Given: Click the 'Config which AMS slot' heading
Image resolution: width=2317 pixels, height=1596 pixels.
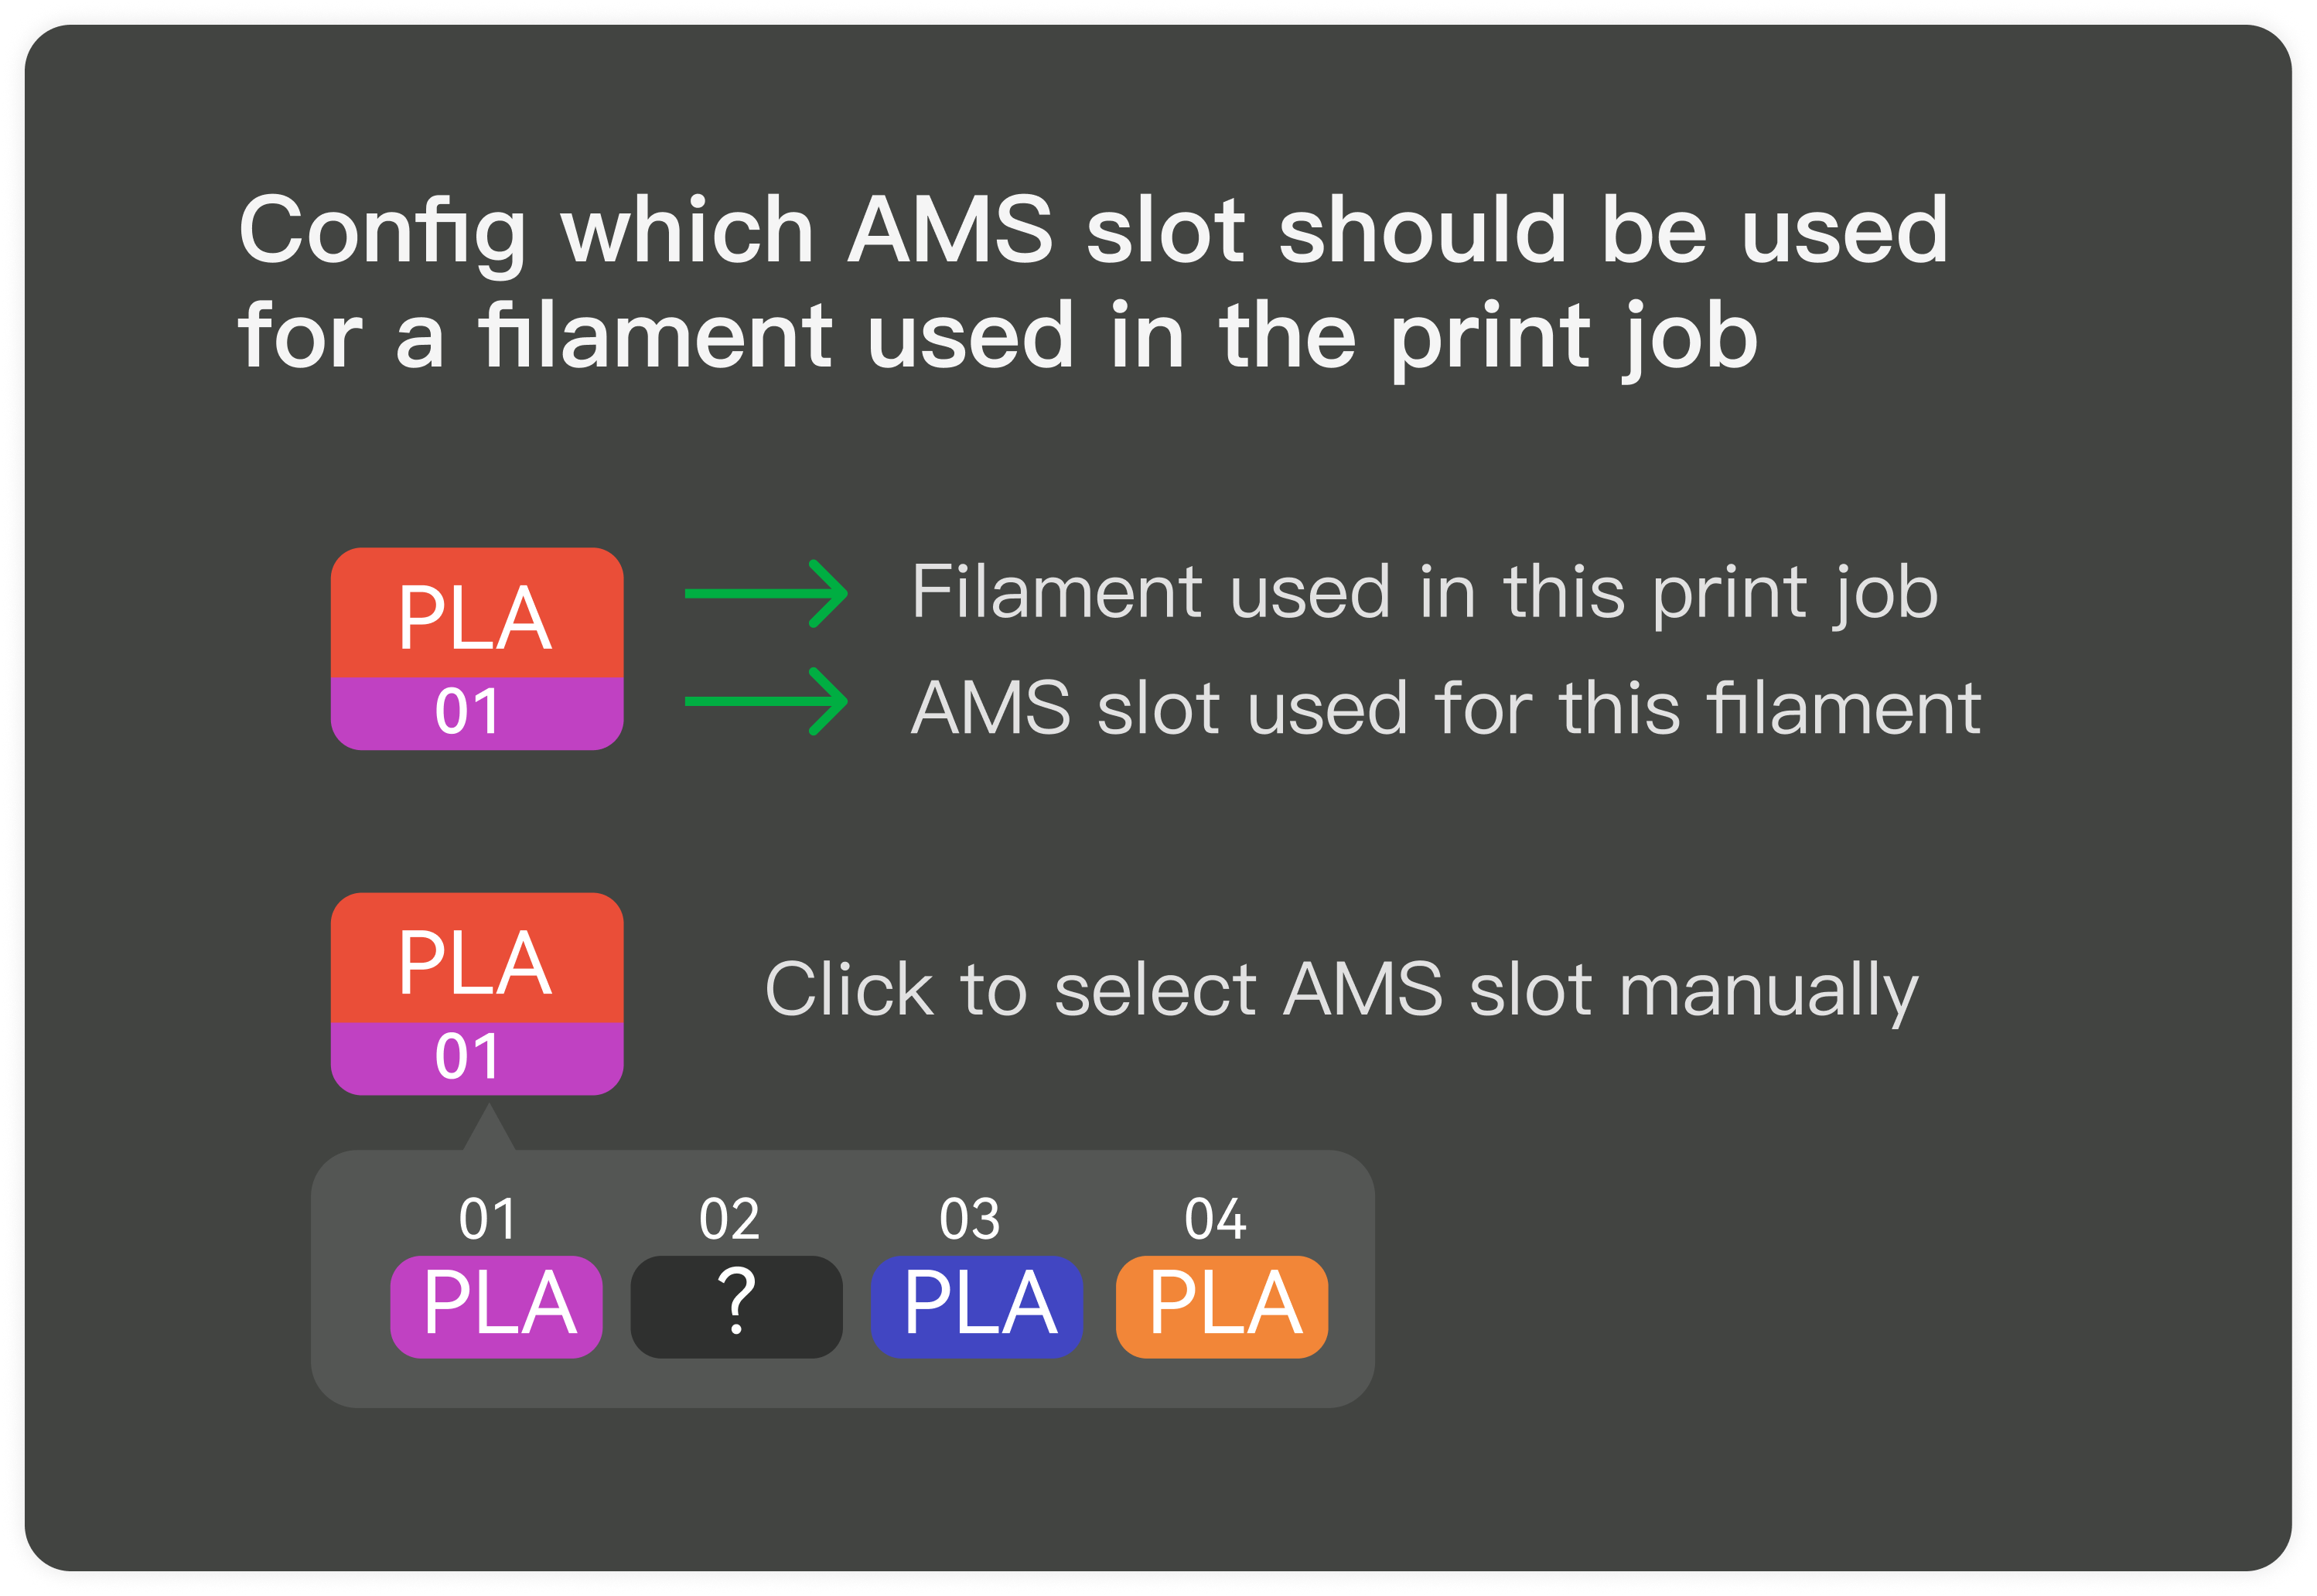Looking at the screenshot, I should [x=1093, y=283].
